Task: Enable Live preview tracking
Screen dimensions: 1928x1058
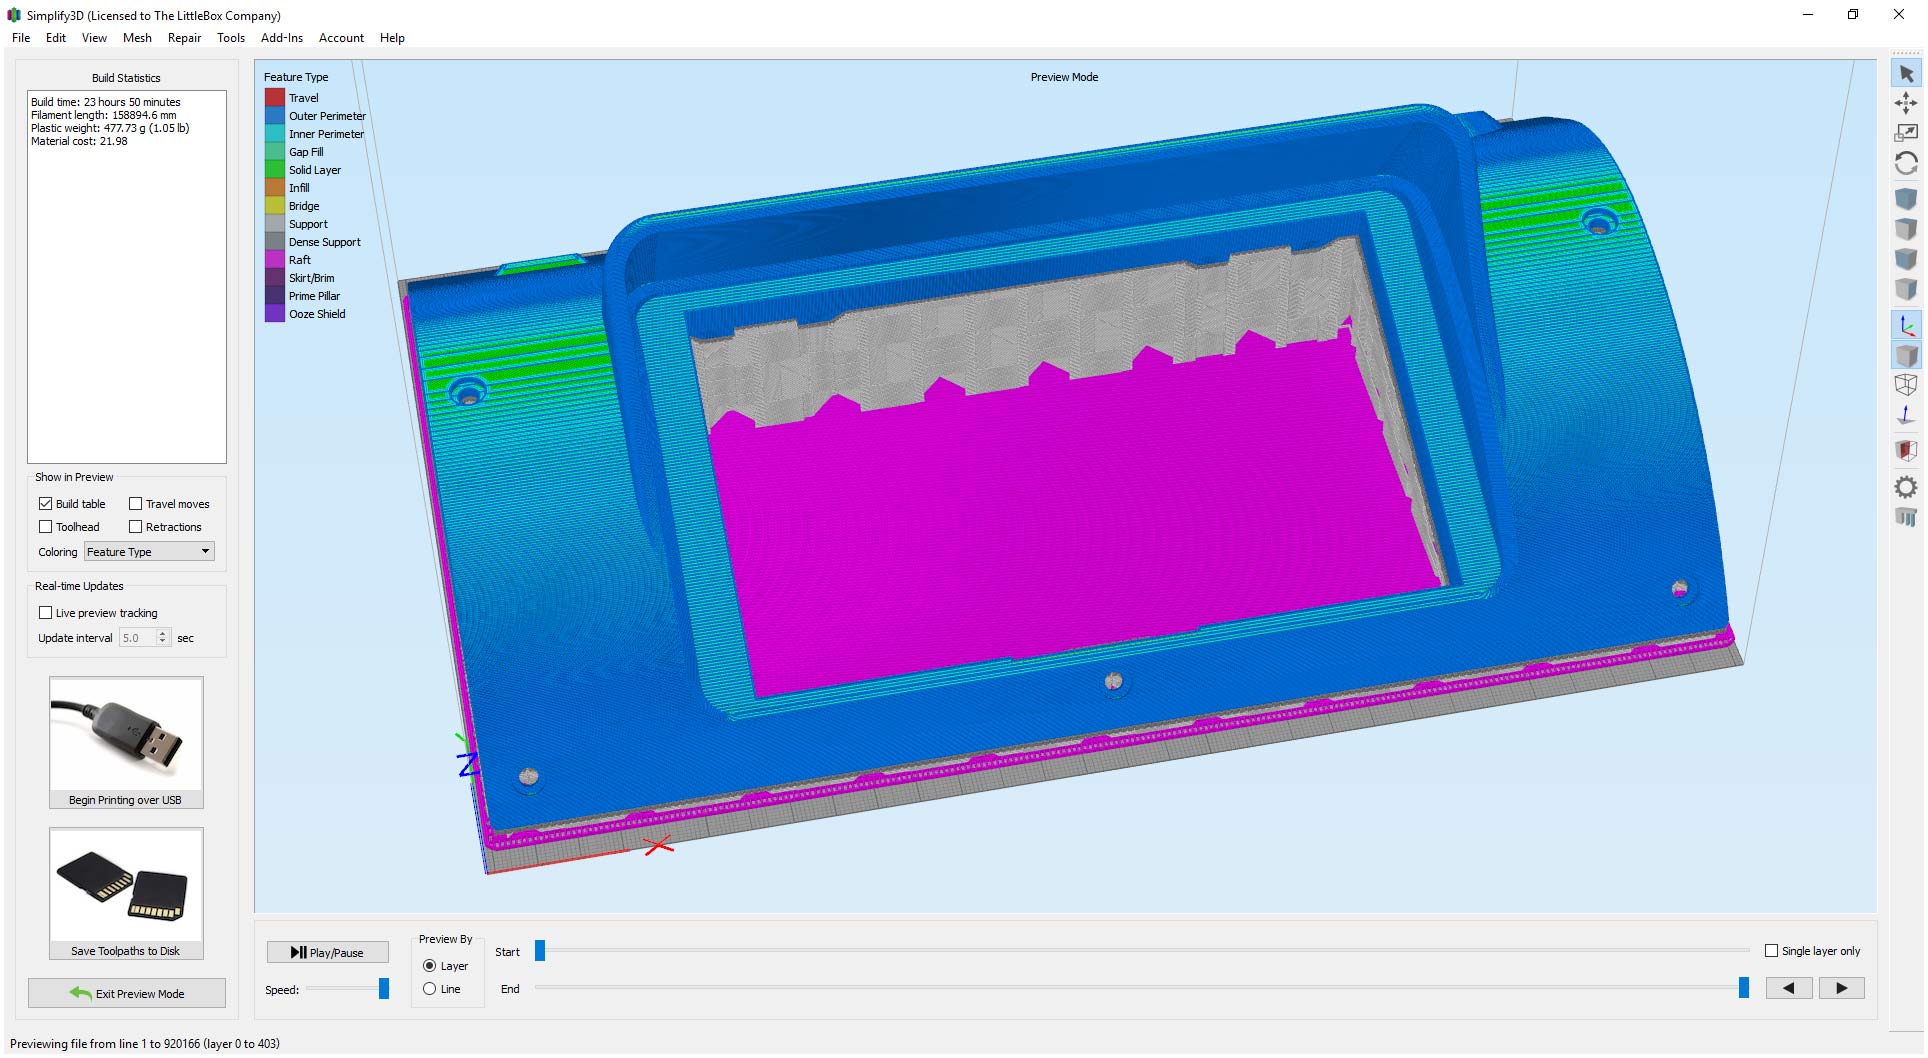Action: tap(45, 613)
